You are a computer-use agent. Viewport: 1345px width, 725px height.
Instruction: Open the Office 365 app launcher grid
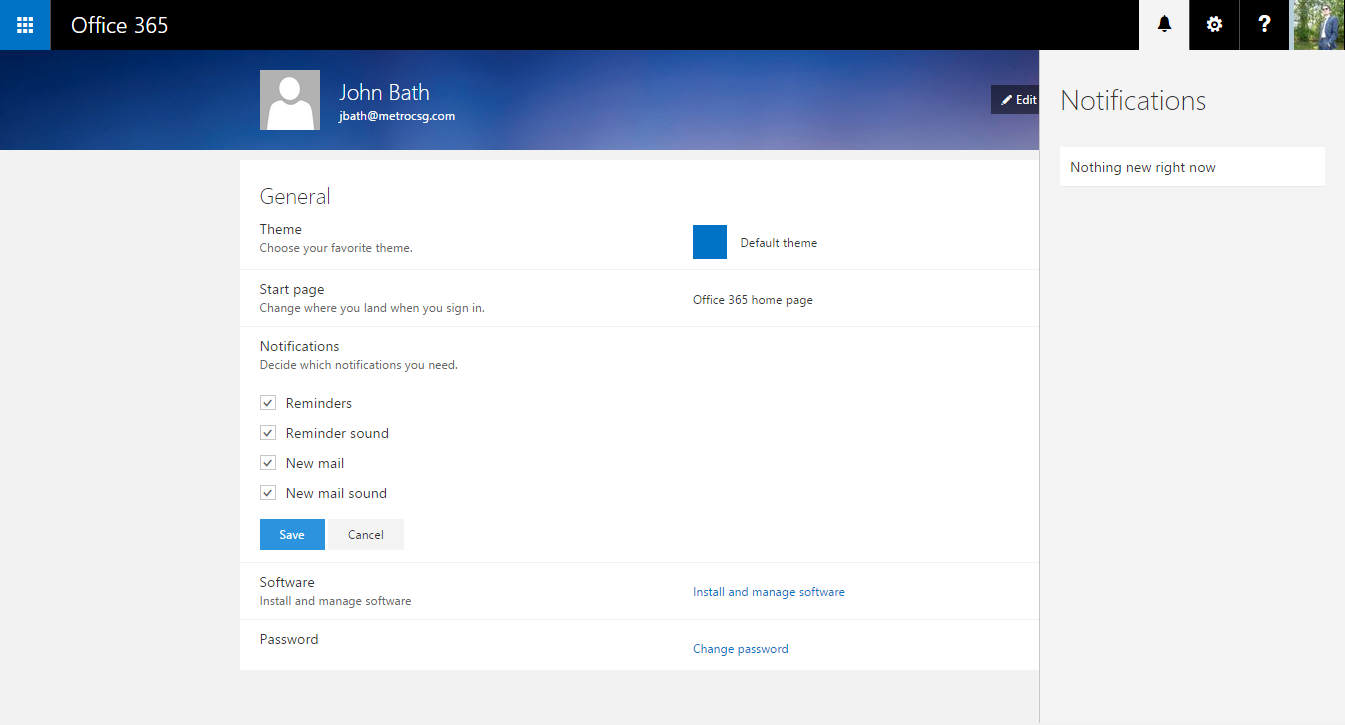tap(24, 24)
